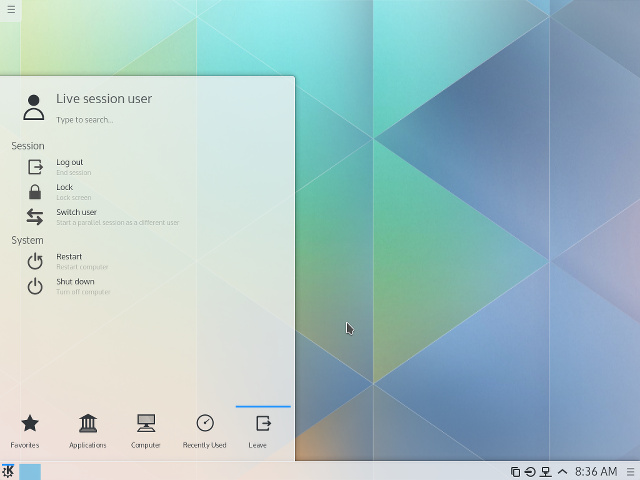Screen dimensions: 640x480
Task: Click the Live session user avatar
Action: [34, 107]
